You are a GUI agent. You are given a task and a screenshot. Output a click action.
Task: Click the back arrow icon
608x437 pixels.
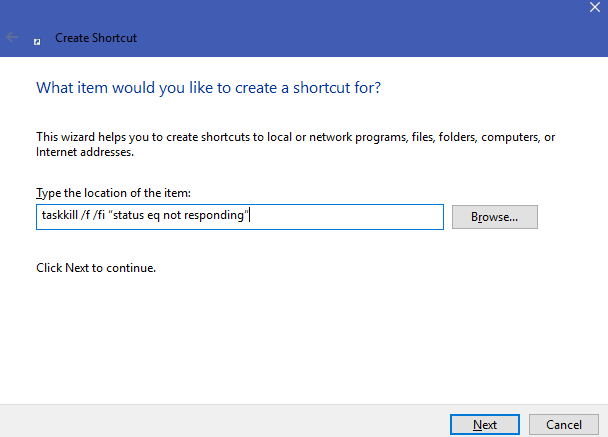pyautogui.click(x=12, y=38)
